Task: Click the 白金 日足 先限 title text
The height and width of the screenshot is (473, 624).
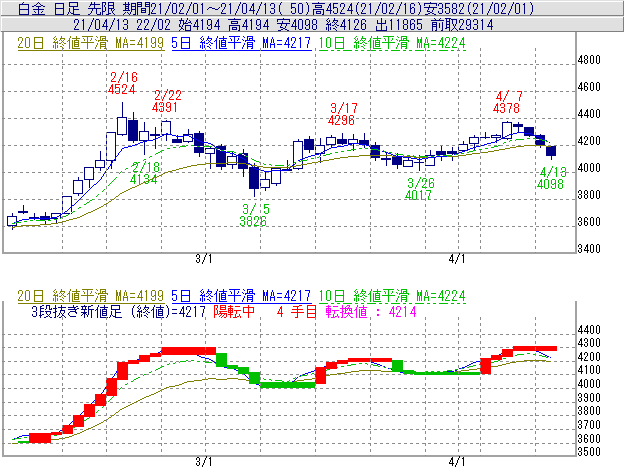Action: point(67,8)
